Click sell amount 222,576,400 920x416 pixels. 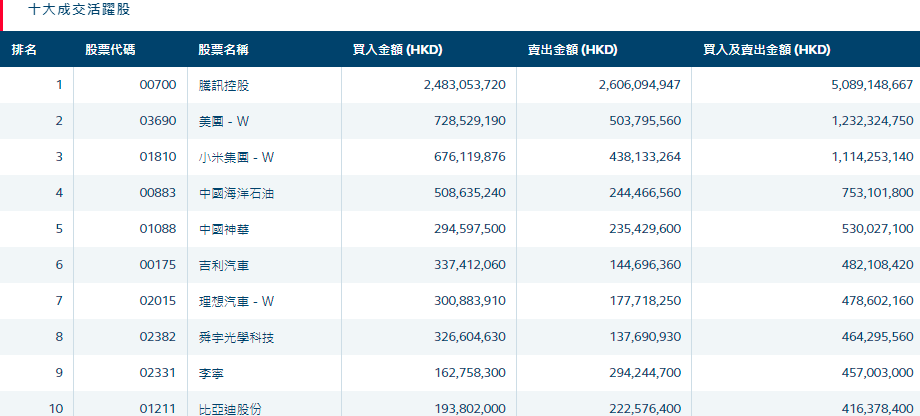(x=645, y=409)
